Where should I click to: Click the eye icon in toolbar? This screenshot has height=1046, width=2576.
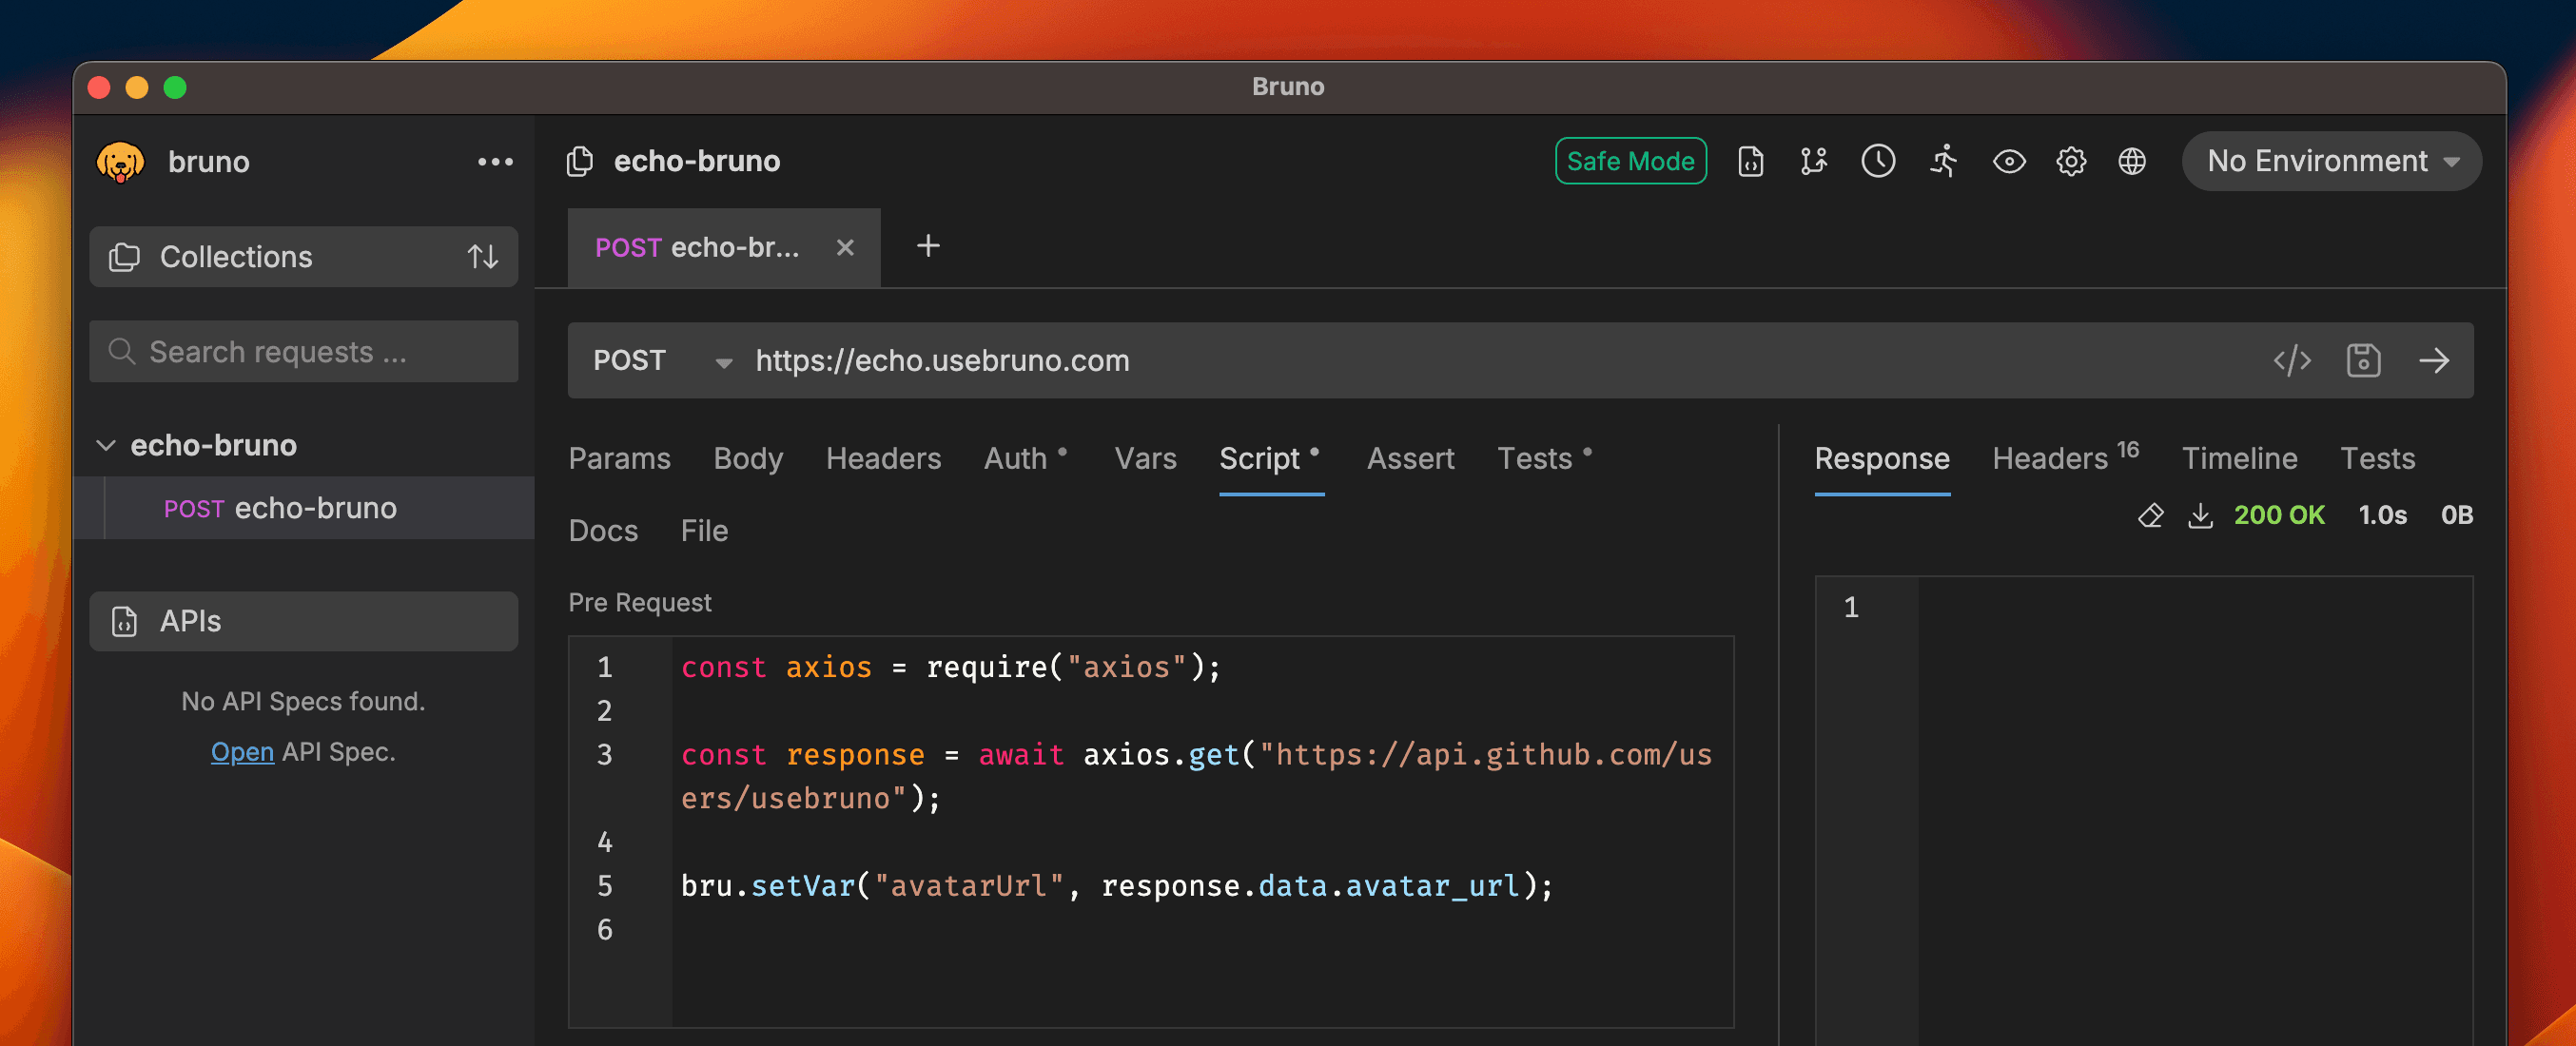pos(2008,161)
